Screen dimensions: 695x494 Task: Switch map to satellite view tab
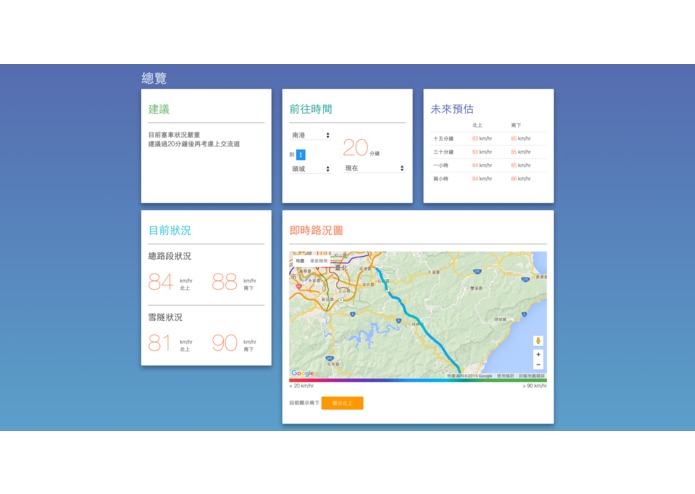click(319, 261)
